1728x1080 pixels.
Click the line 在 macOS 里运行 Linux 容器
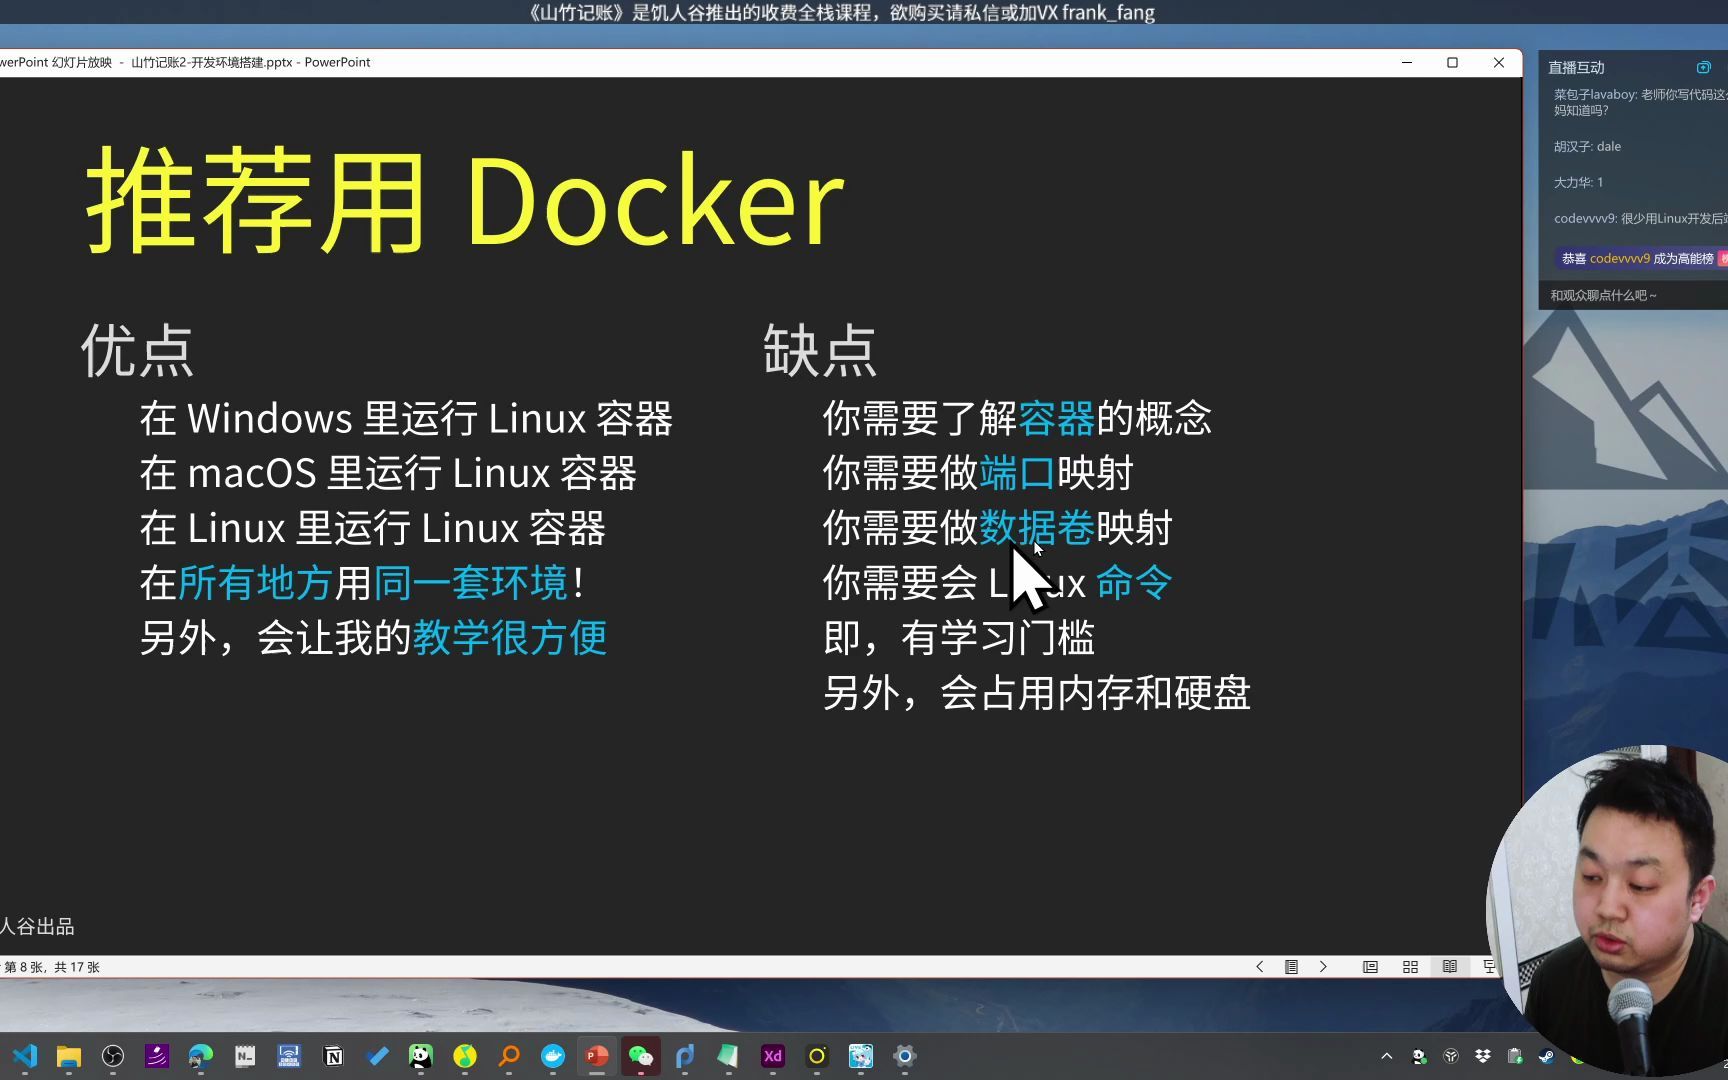click(x=388, y=473)
